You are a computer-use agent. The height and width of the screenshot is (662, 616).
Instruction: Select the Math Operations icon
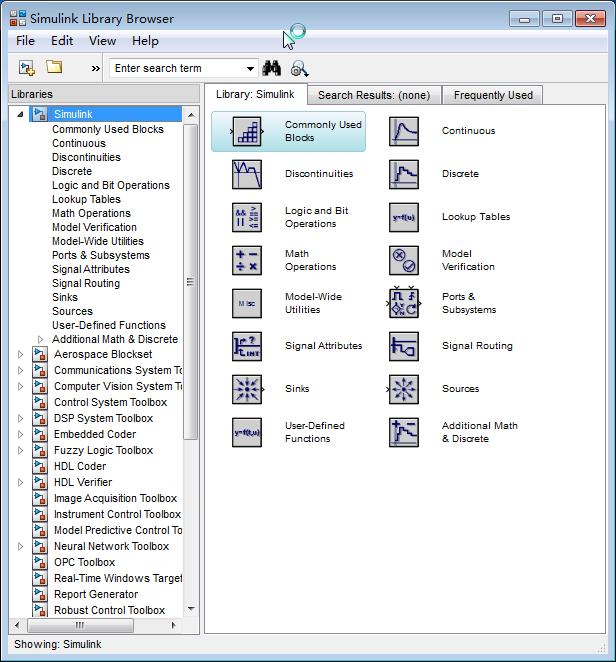(247, 260)
